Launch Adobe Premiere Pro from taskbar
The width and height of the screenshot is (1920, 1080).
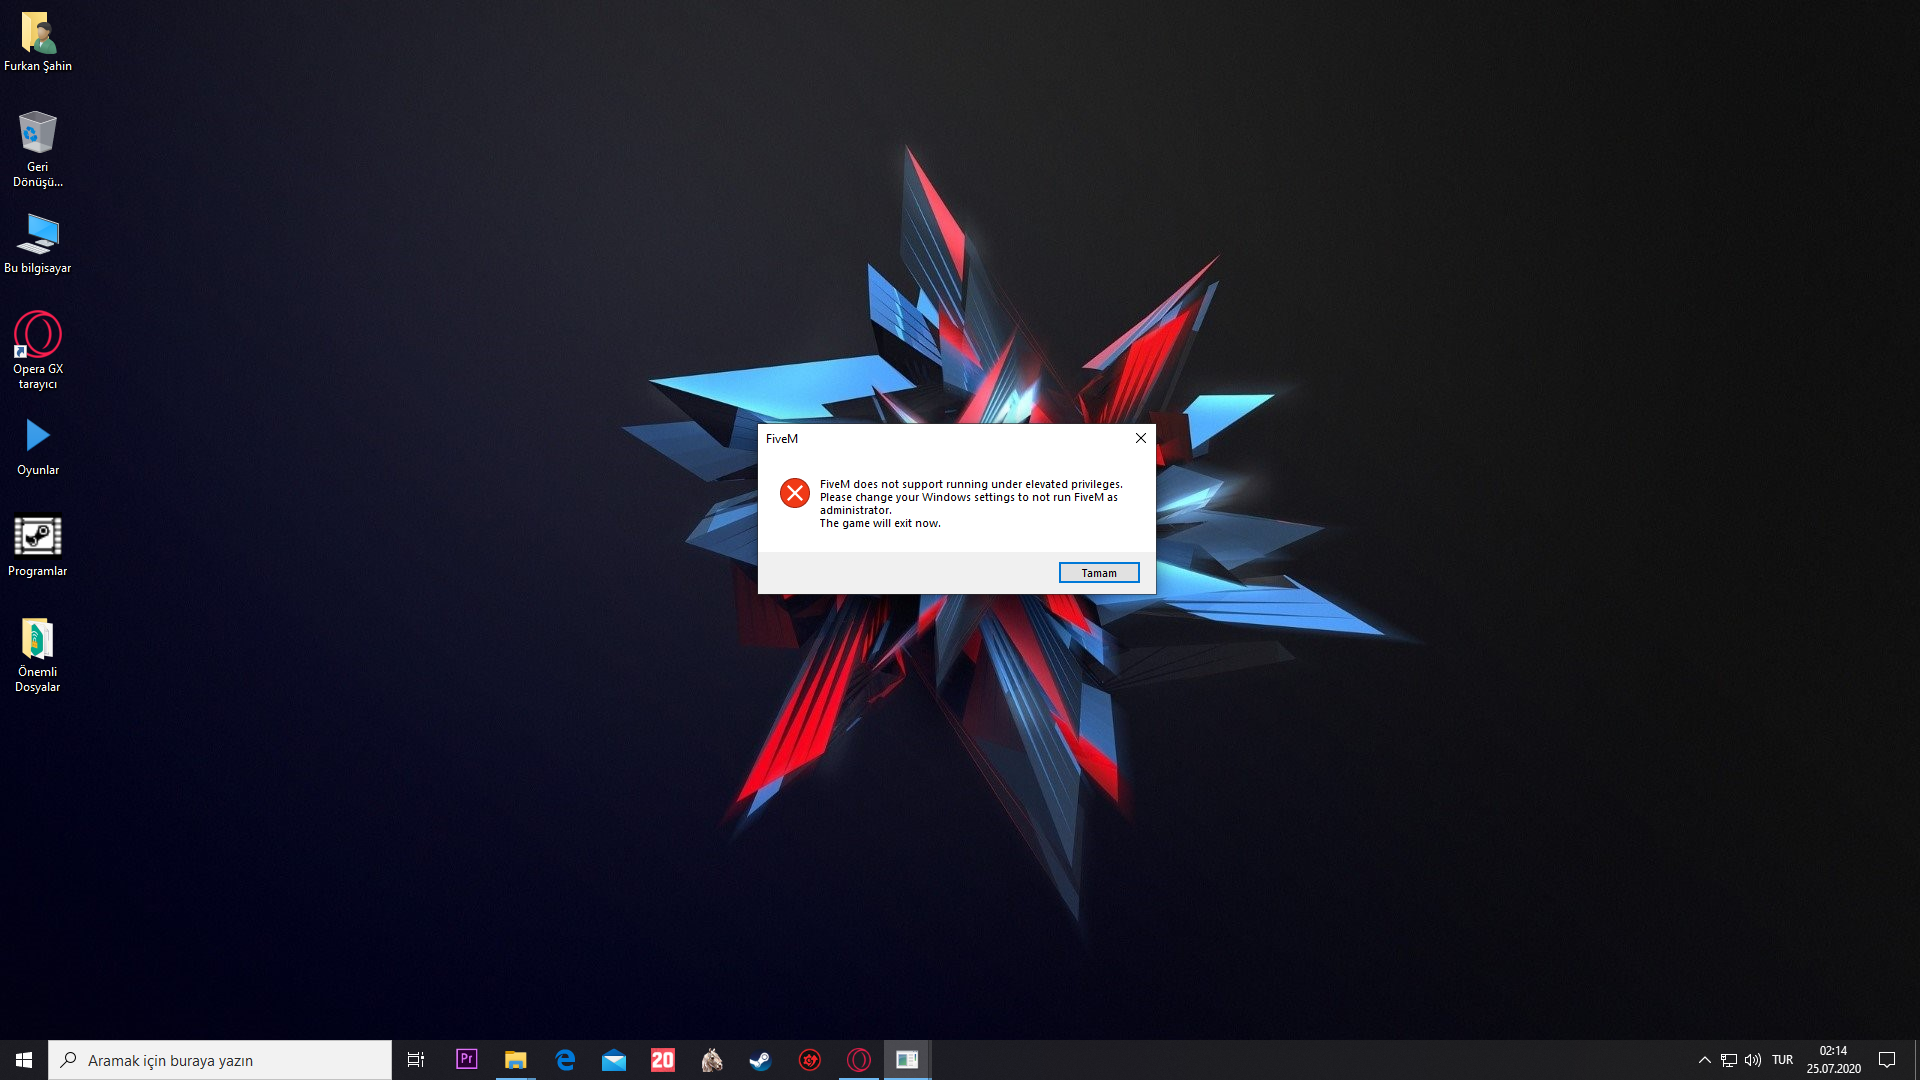(466, 1060)
